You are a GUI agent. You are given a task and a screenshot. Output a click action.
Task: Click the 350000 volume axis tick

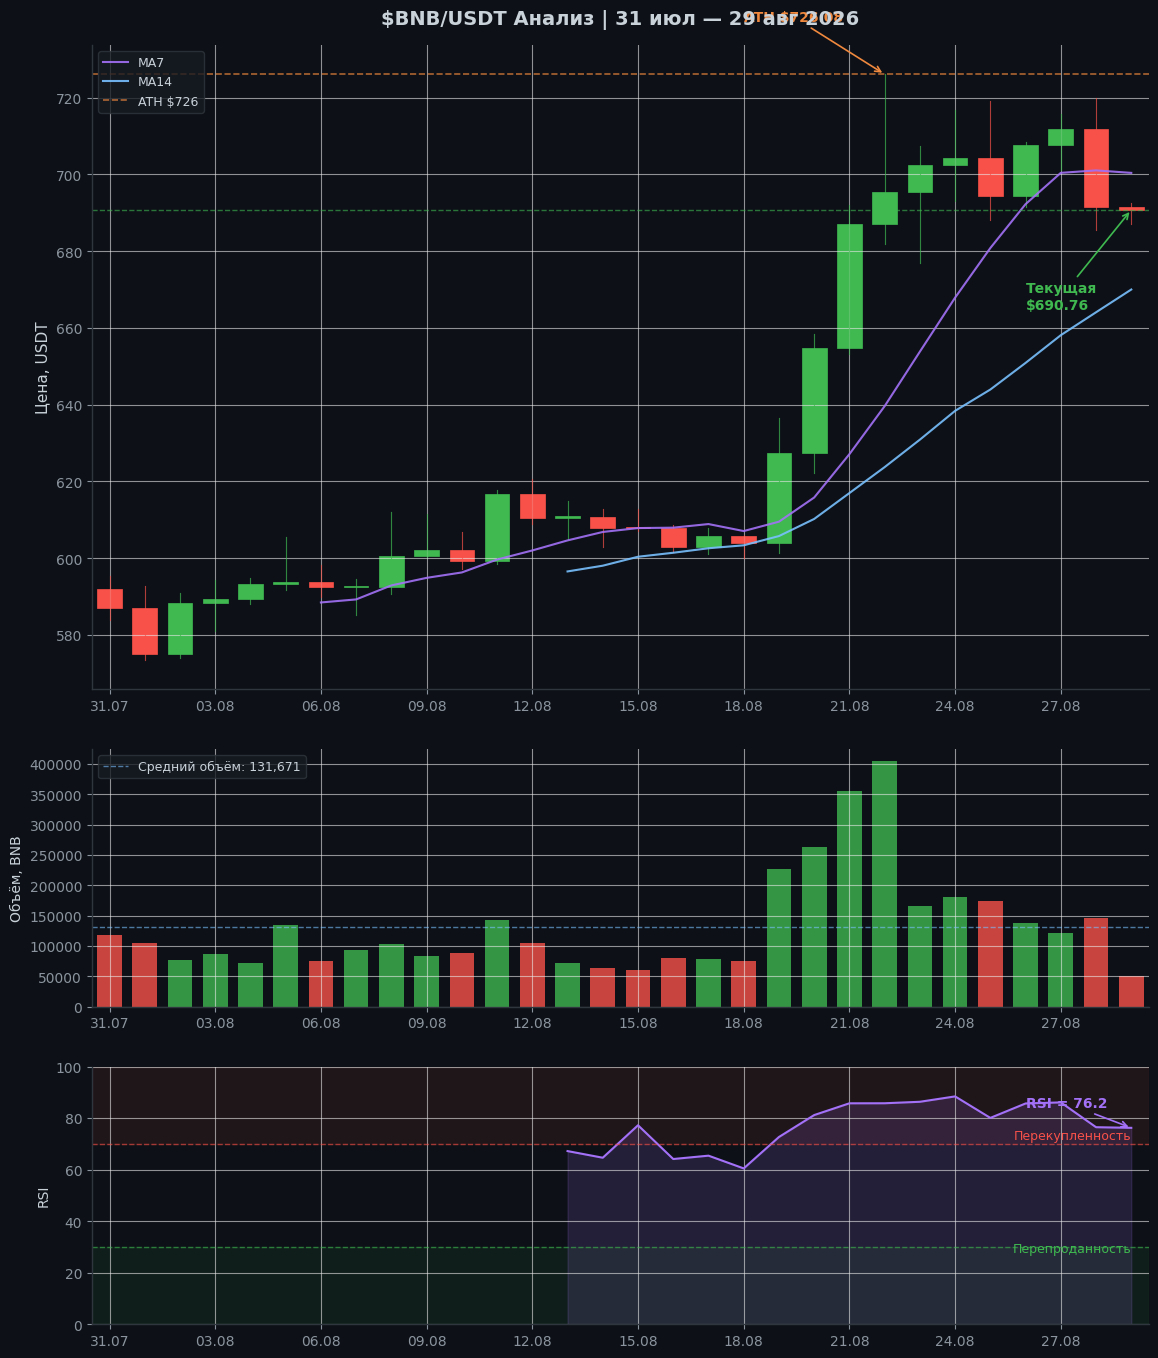coord(56,795)
